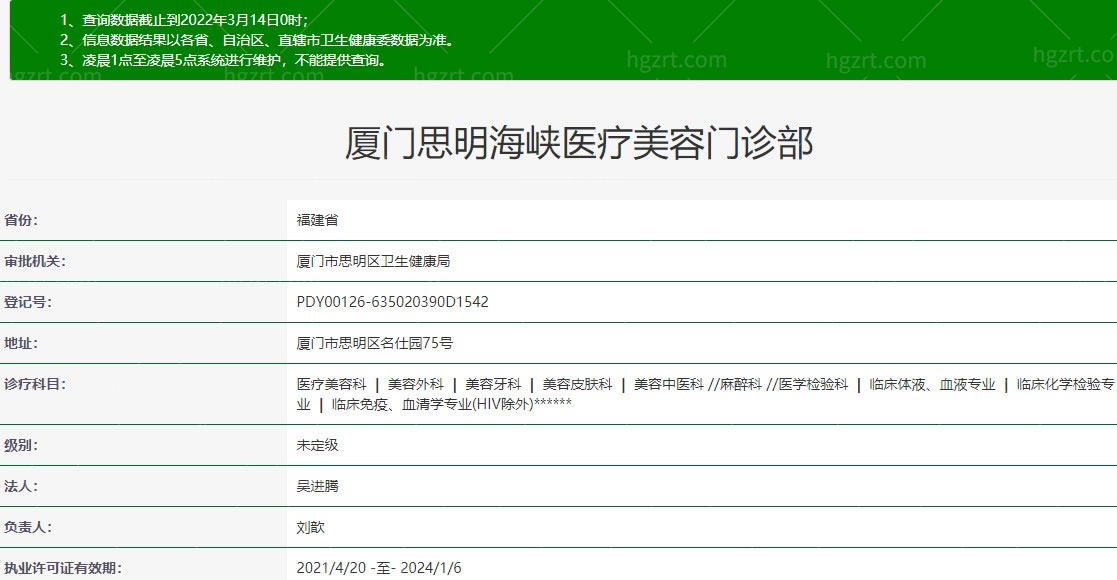
Task: Select the 诊疗科目 label
Action: point(34,385)
